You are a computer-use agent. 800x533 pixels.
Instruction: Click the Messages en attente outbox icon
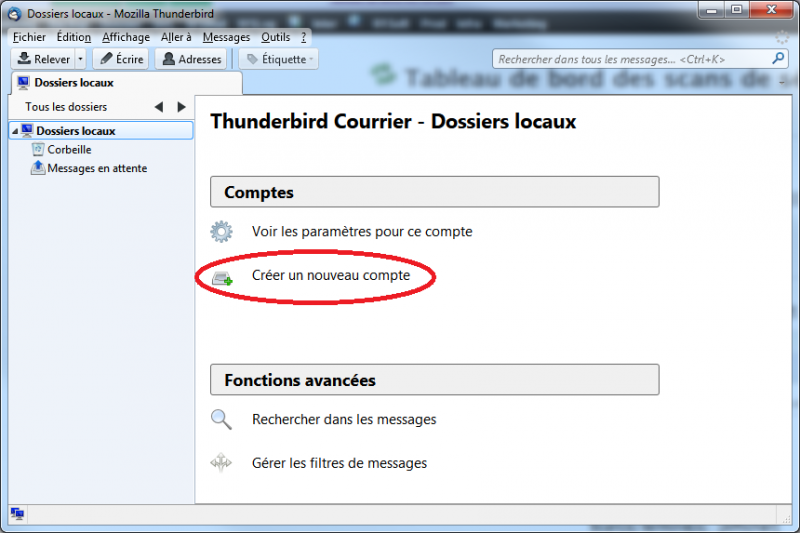click(38, 168)
